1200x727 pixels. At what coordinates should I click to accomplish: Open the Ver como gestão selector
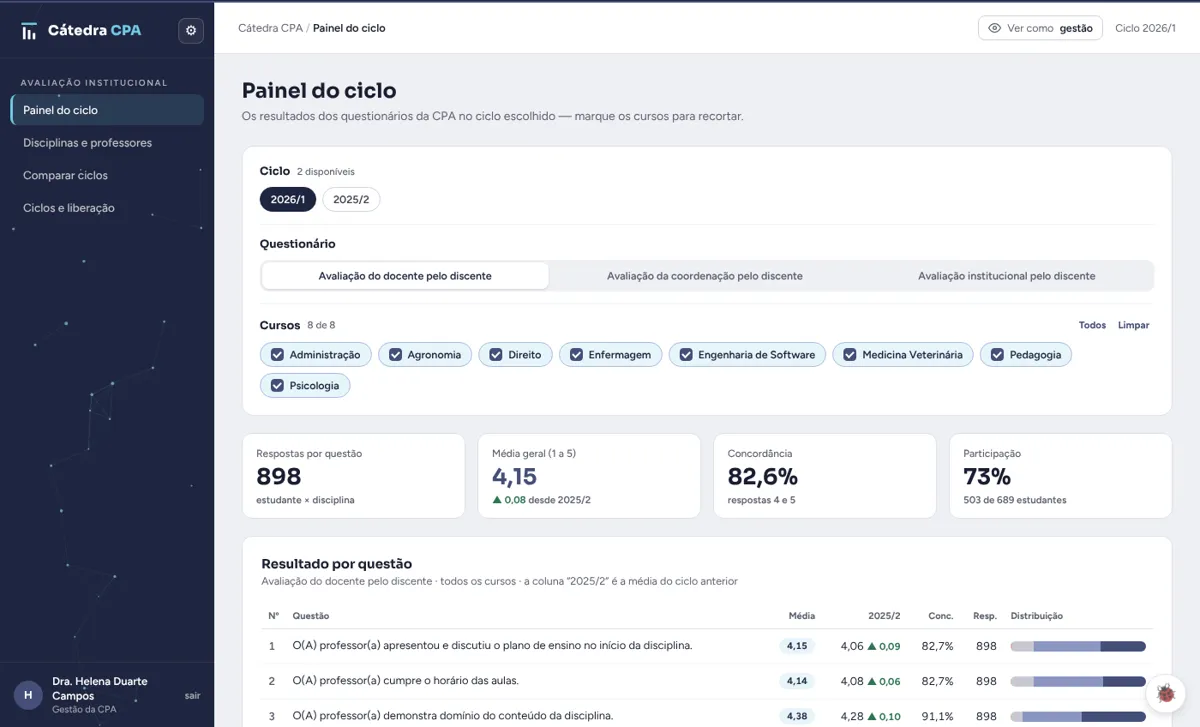(1040, 28)
